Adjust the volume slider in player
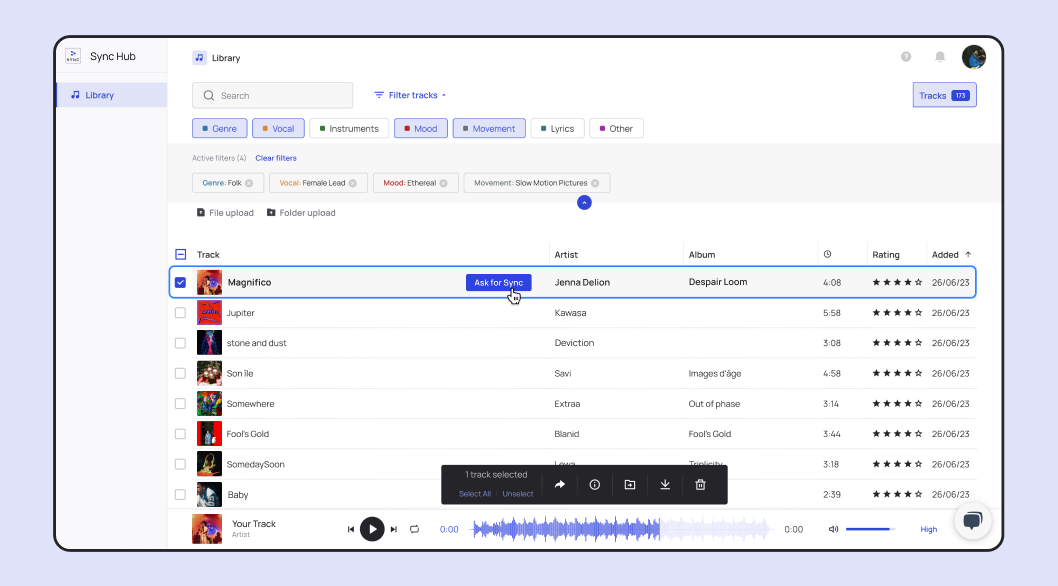The image size is (1058, 586). click(x=870, y=529)
